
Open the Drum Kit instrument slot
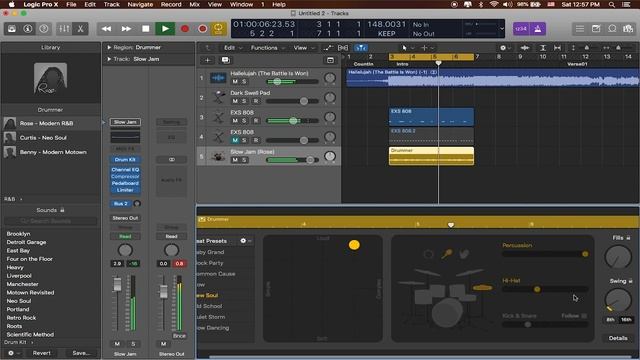tap(125, 160)
